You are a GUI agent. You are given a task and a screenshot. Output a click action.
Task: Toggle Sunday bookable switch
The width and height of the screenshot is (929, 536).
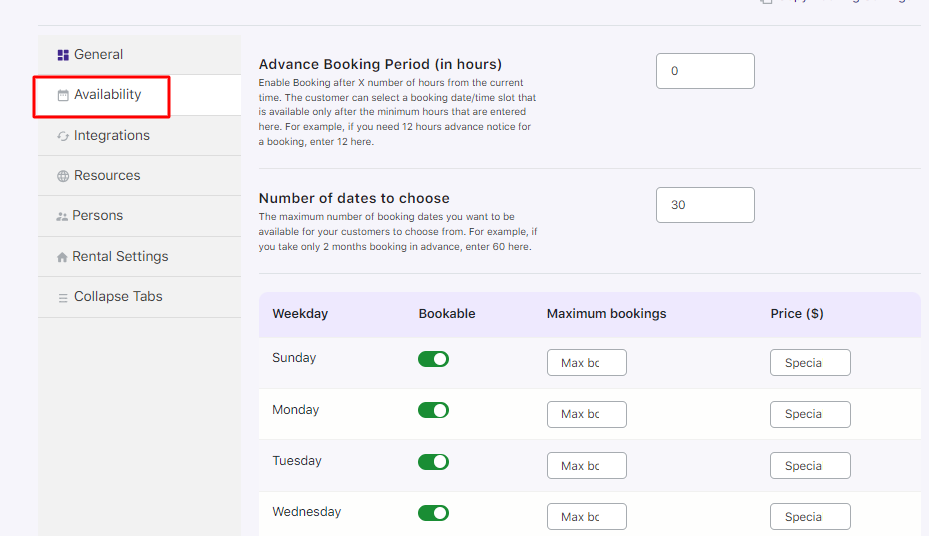pos(433,359)
